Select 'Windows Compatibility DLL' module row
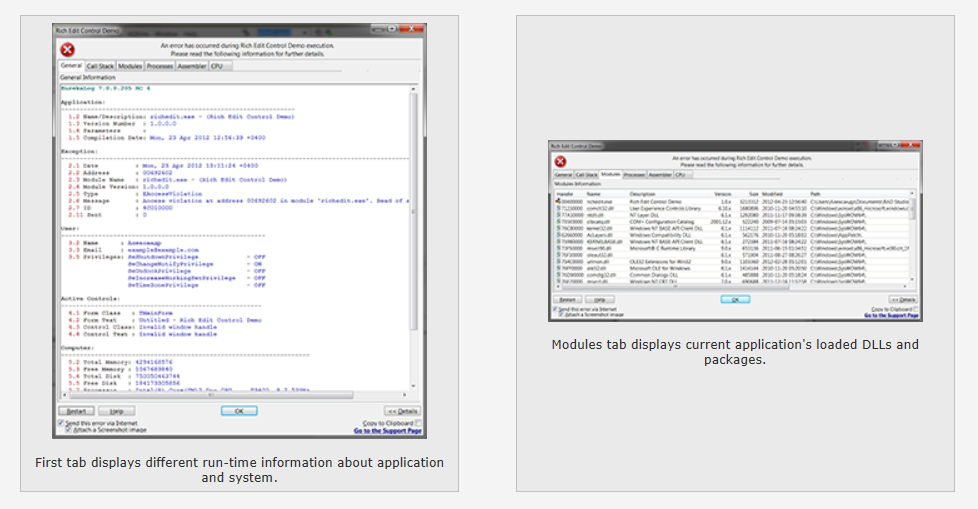978x509 pixels. 732,235
